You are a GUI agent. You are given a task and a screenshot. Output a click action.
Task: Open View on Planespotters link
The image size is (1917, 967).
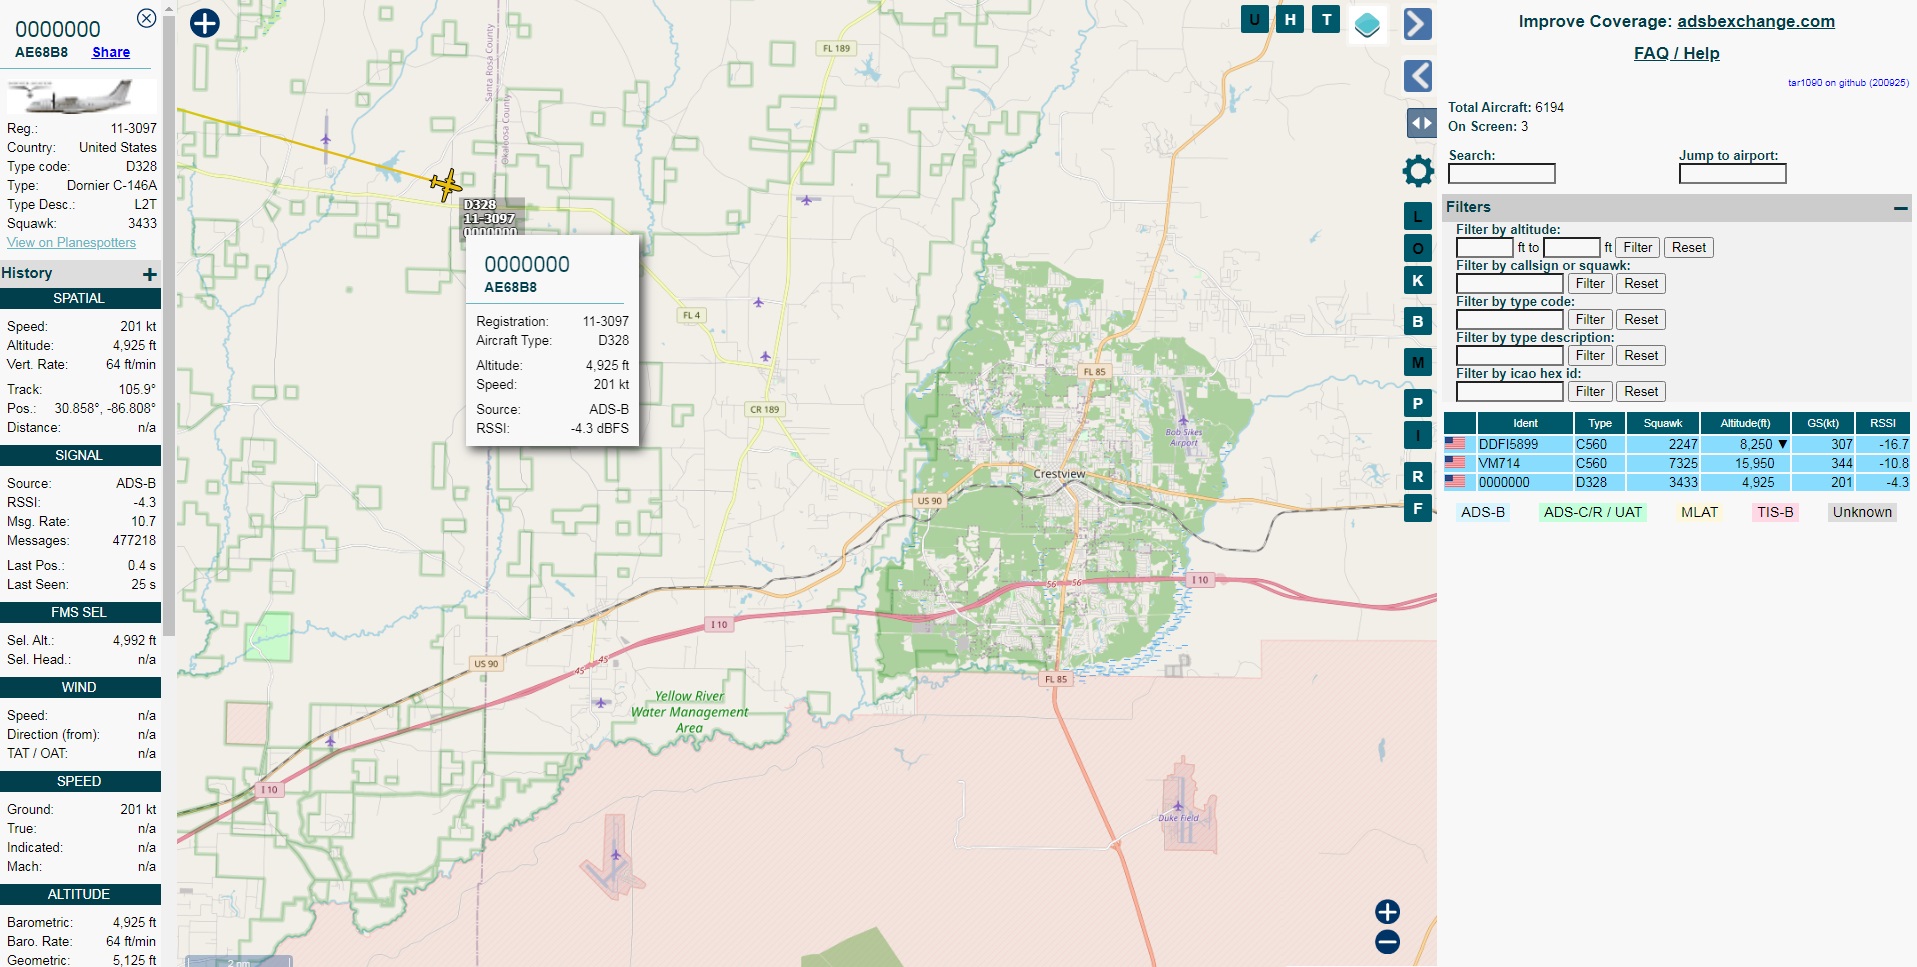(x=71, y=242)
